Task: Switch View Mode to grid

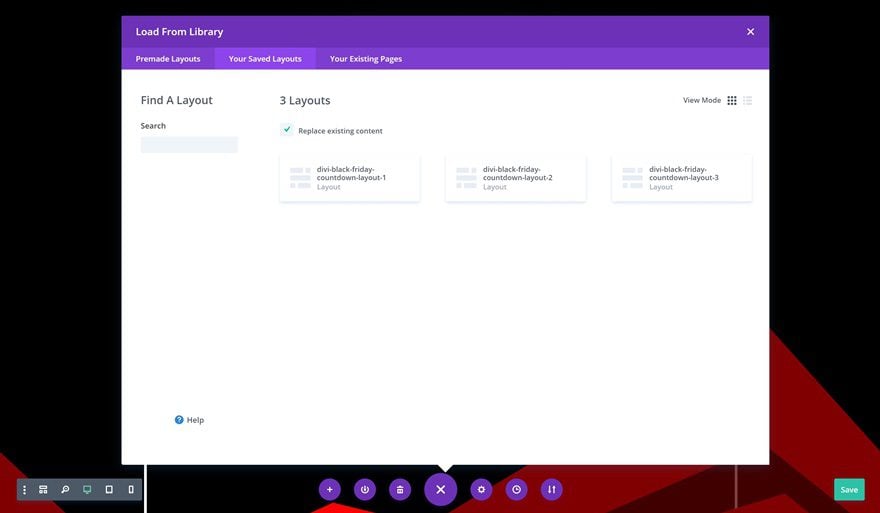Action: pos(732,100)
